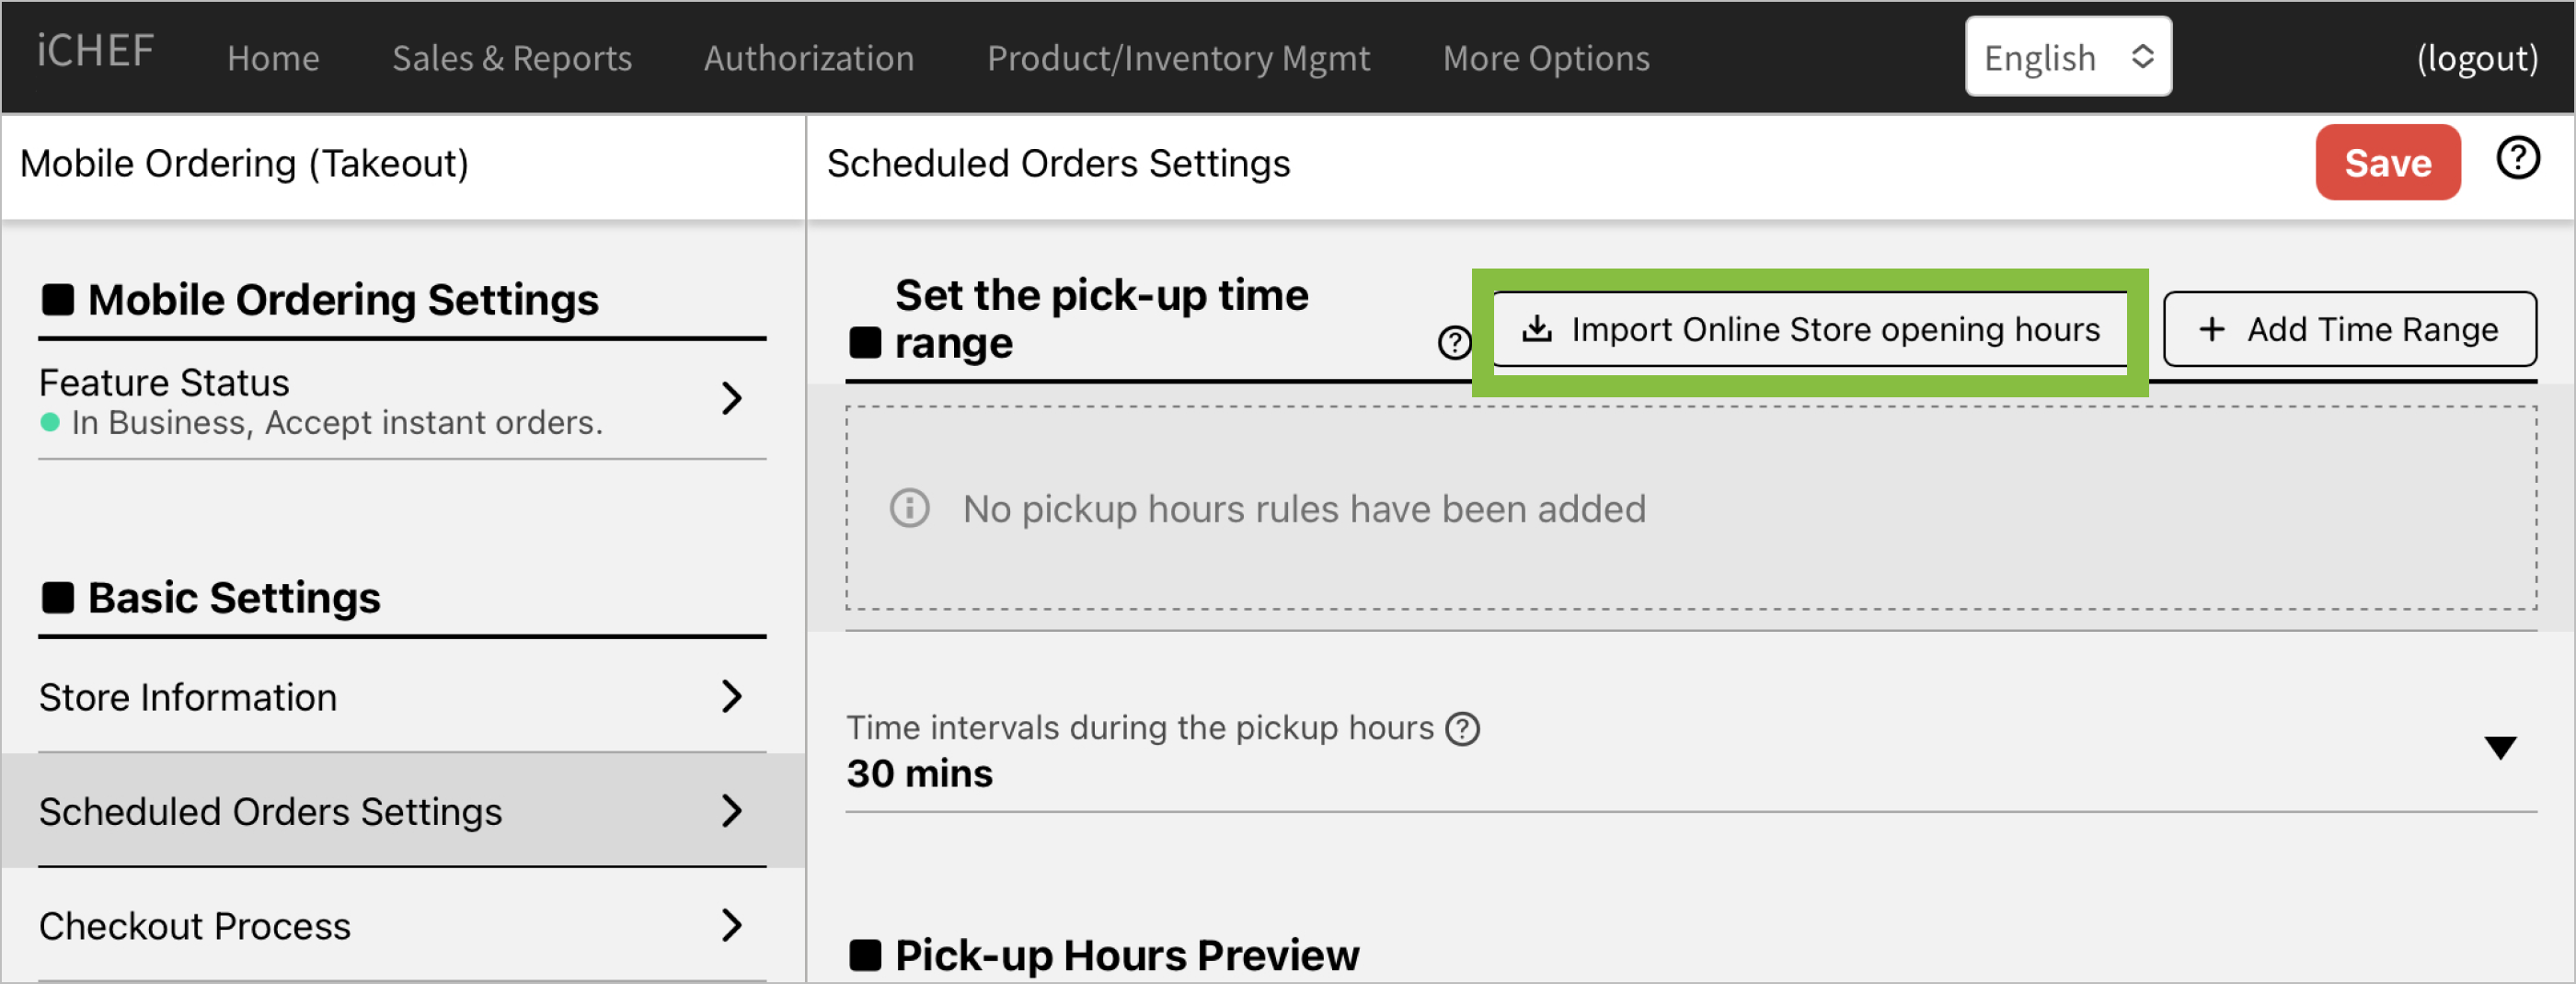Click help icon next to pick-up time range

click(1453, 343)
